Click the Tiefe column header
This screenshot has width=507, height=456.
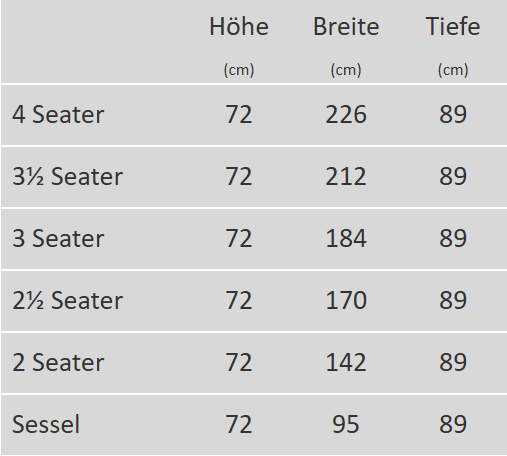click(453, 26)
